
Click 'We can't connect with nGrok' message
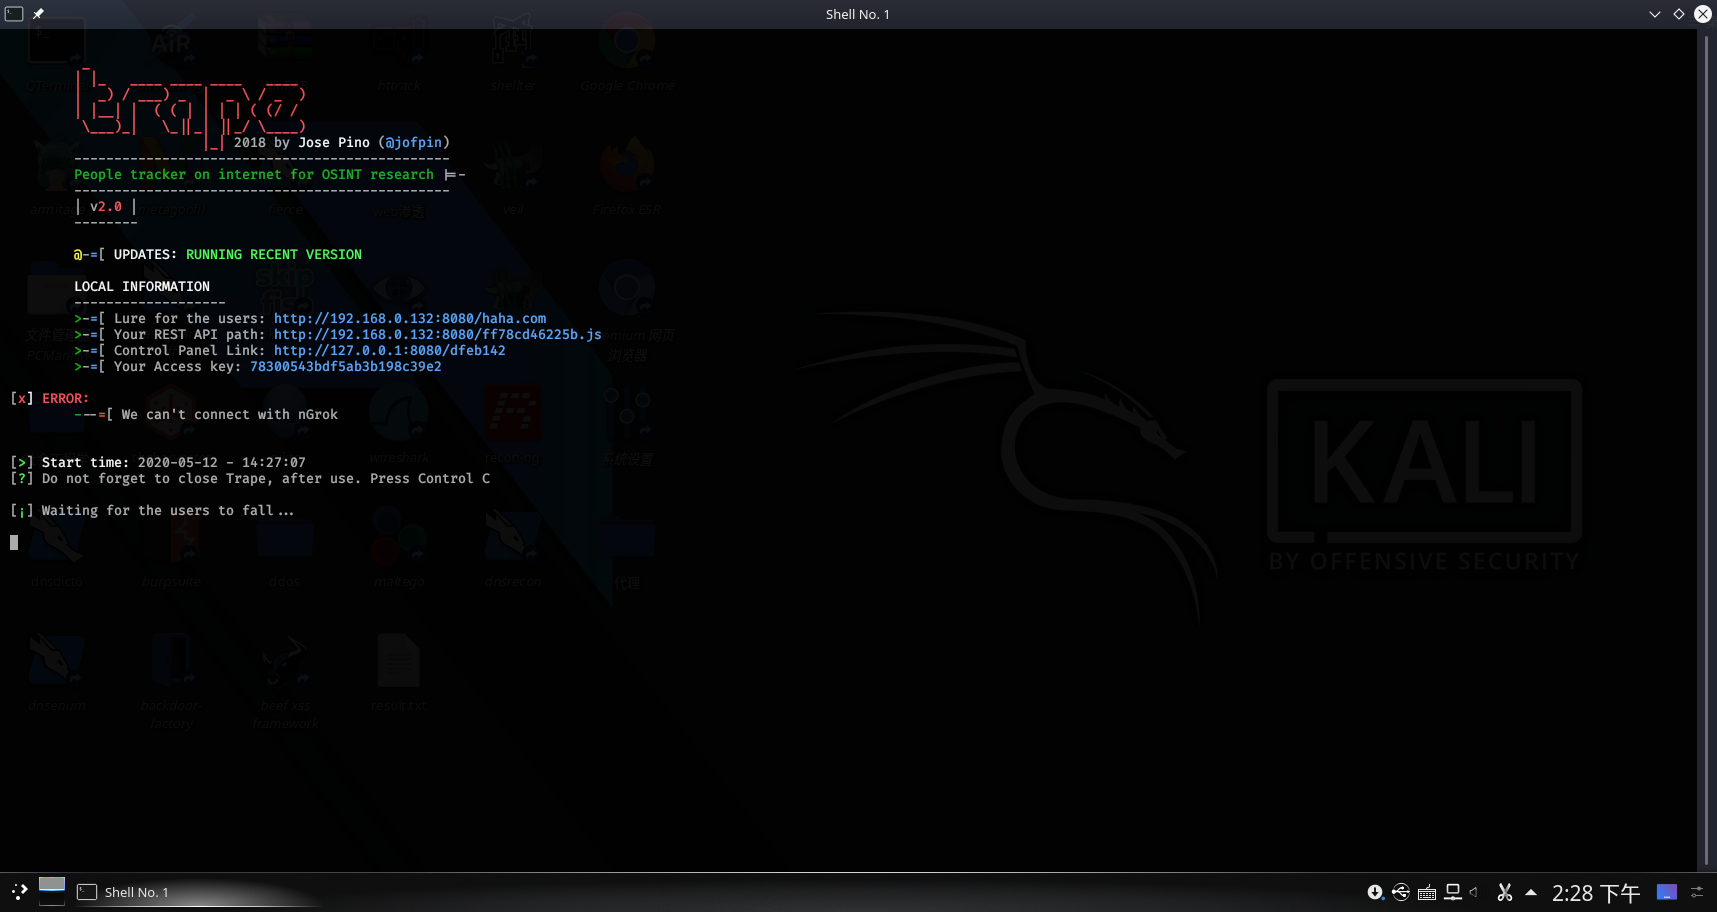coord(230,415)
